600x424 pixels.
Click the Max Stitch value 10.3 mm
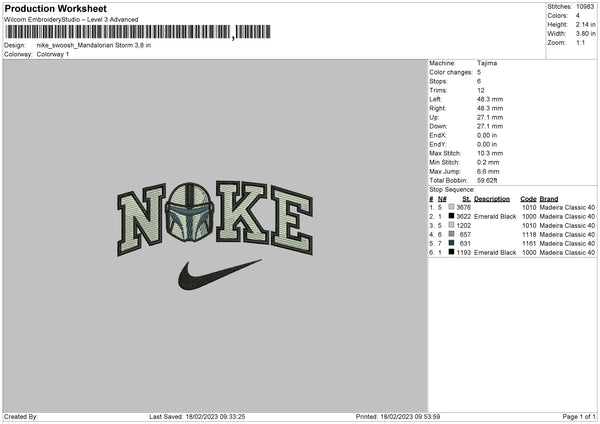tap(490, 153)
